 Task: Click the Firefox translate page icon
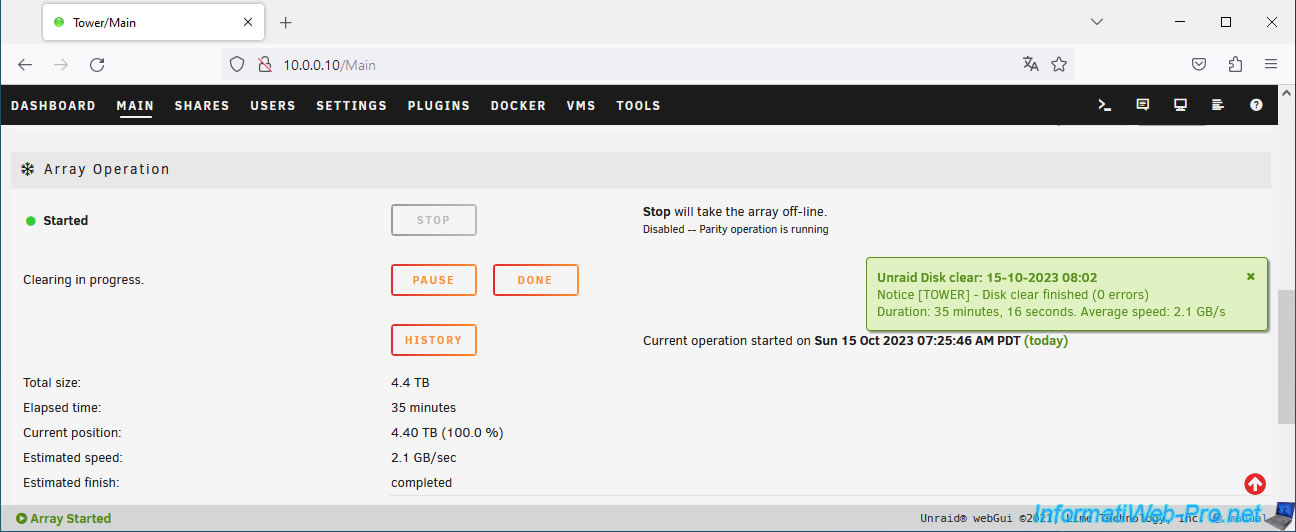coord(1031,64)
